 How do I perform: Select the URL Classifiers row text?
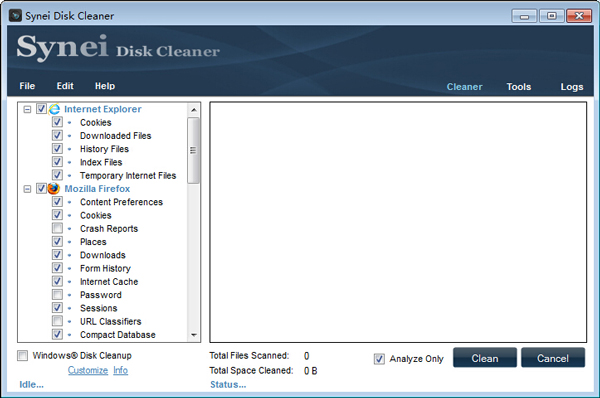(x=111, y=321)
